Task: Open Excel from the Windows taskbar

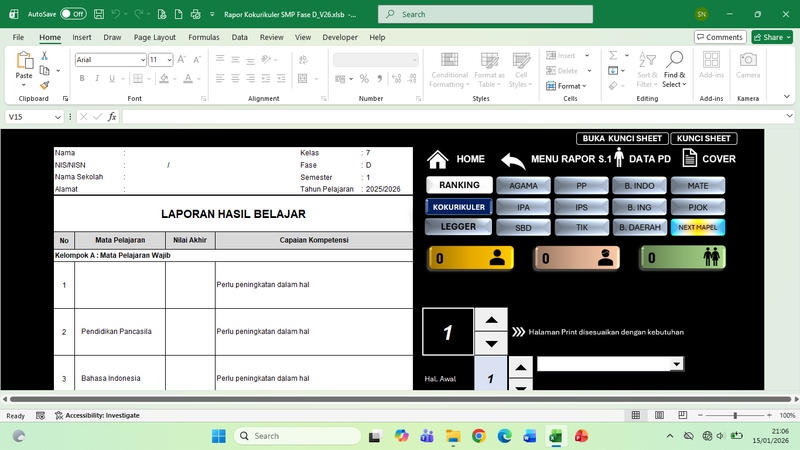Action: point(556,436)
